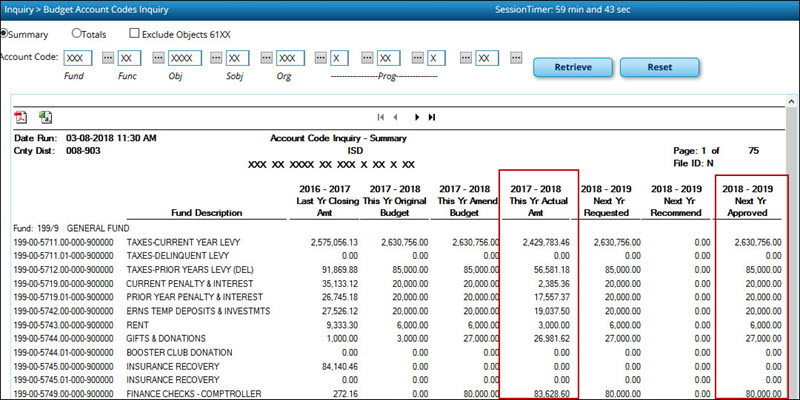The width and height of the screenshot is (800, 400).
Task: Click the Retrieve button
Action: (571, 67)
